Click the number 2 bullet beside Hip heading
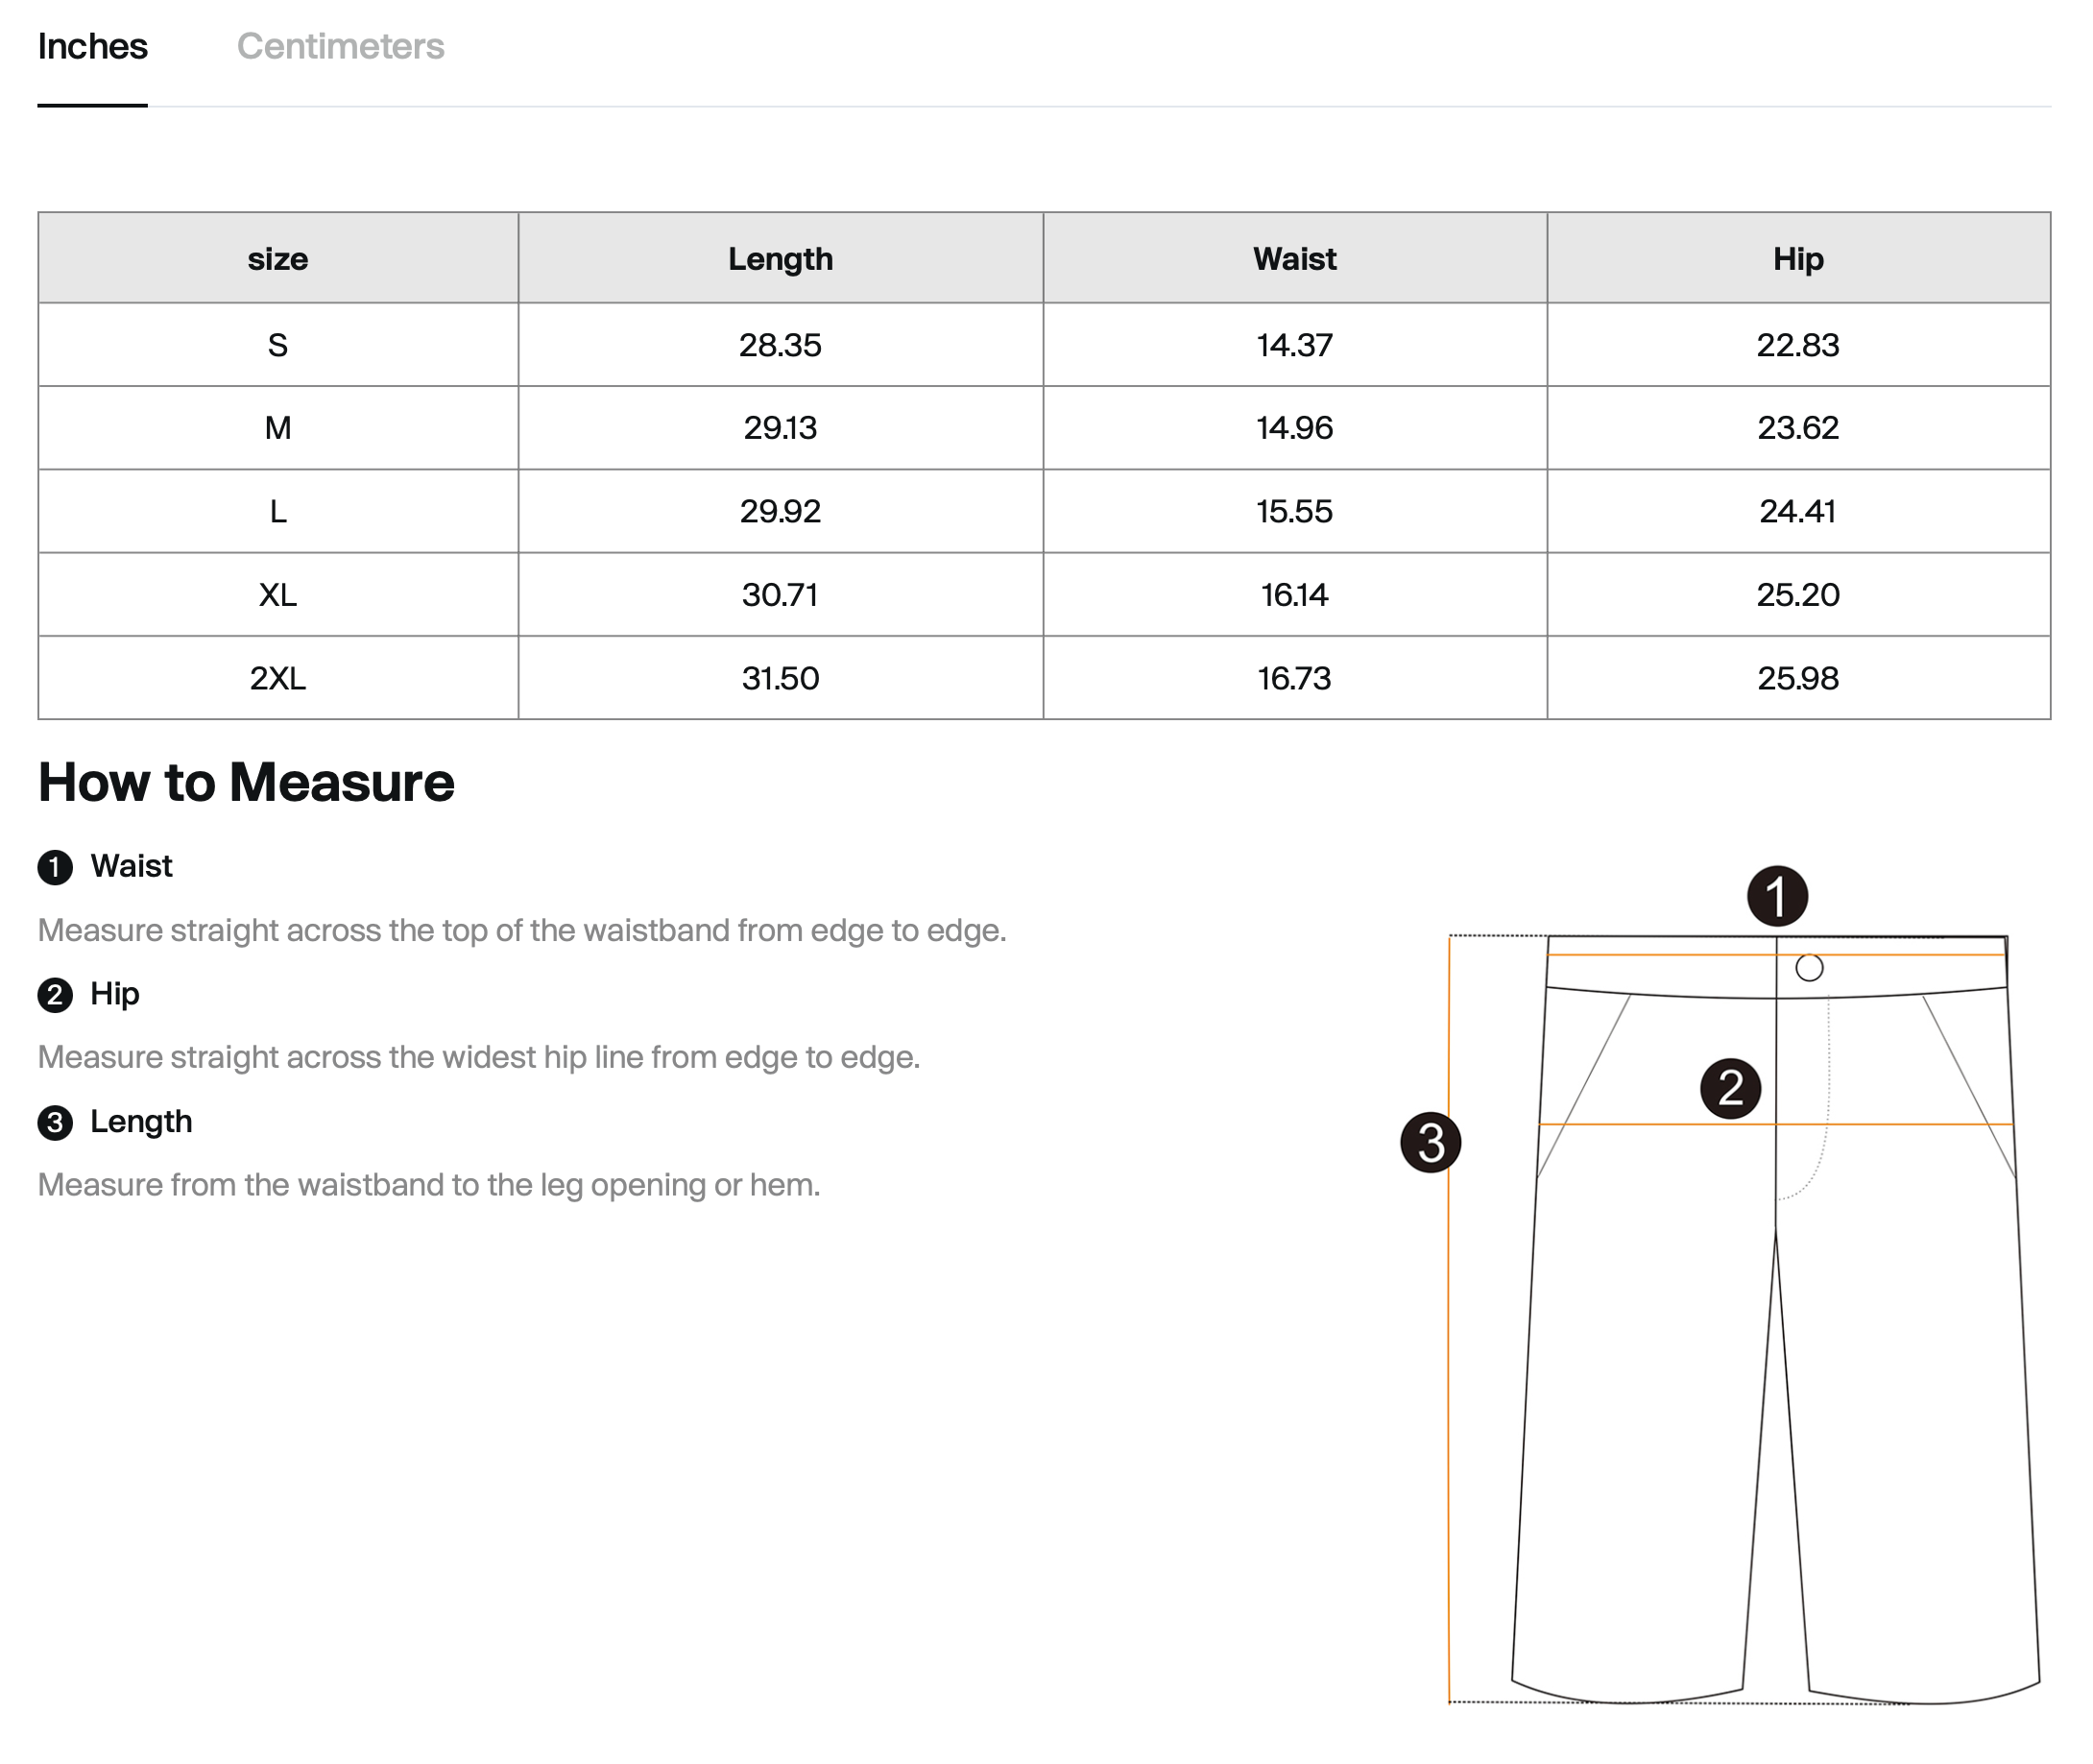This screenshot has height=1764, width=2093. (x=55, y=995)
